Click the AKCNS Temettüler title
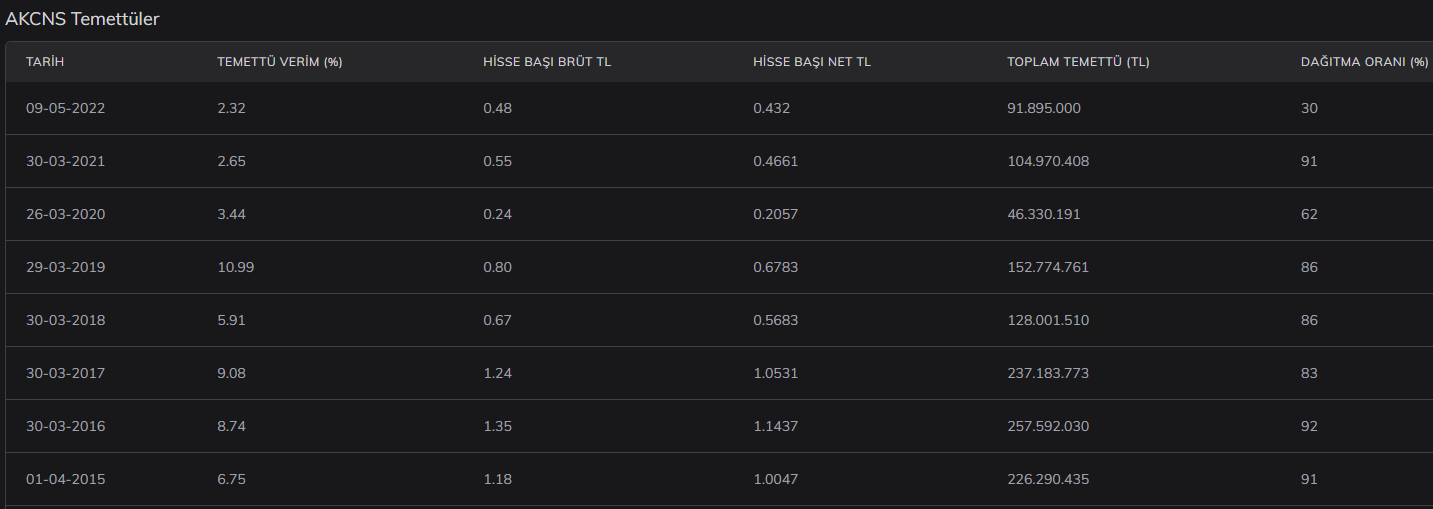 pyautogui.click(x=82, y=19)
